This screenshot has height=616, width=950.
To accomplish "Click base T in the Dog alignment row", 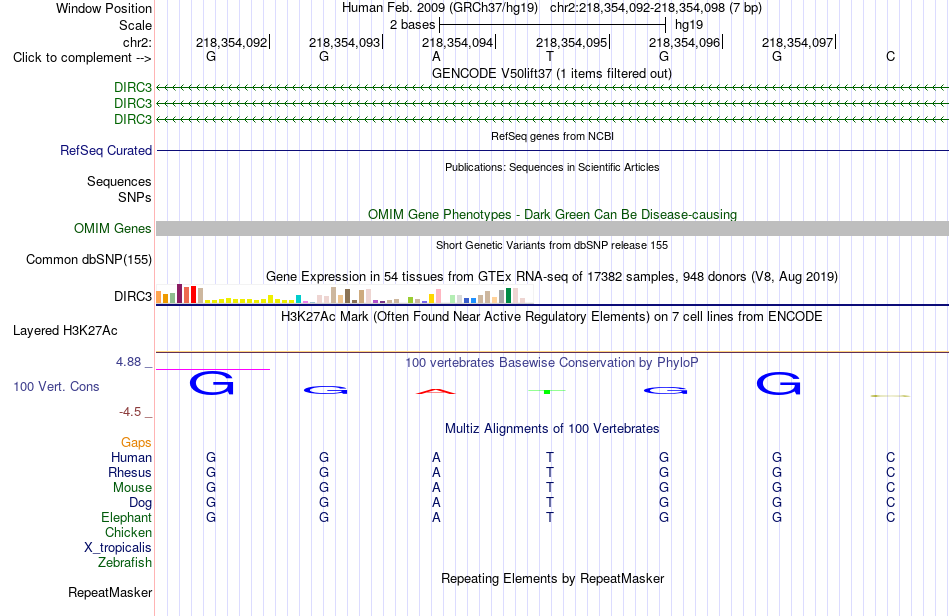I will click(550, 503).
